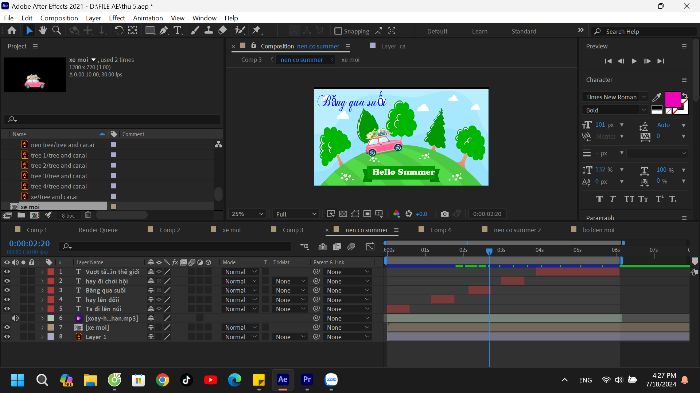Open the Project panel menu
The width and height of the screenshot is (700, 393).
coord(35,46)
